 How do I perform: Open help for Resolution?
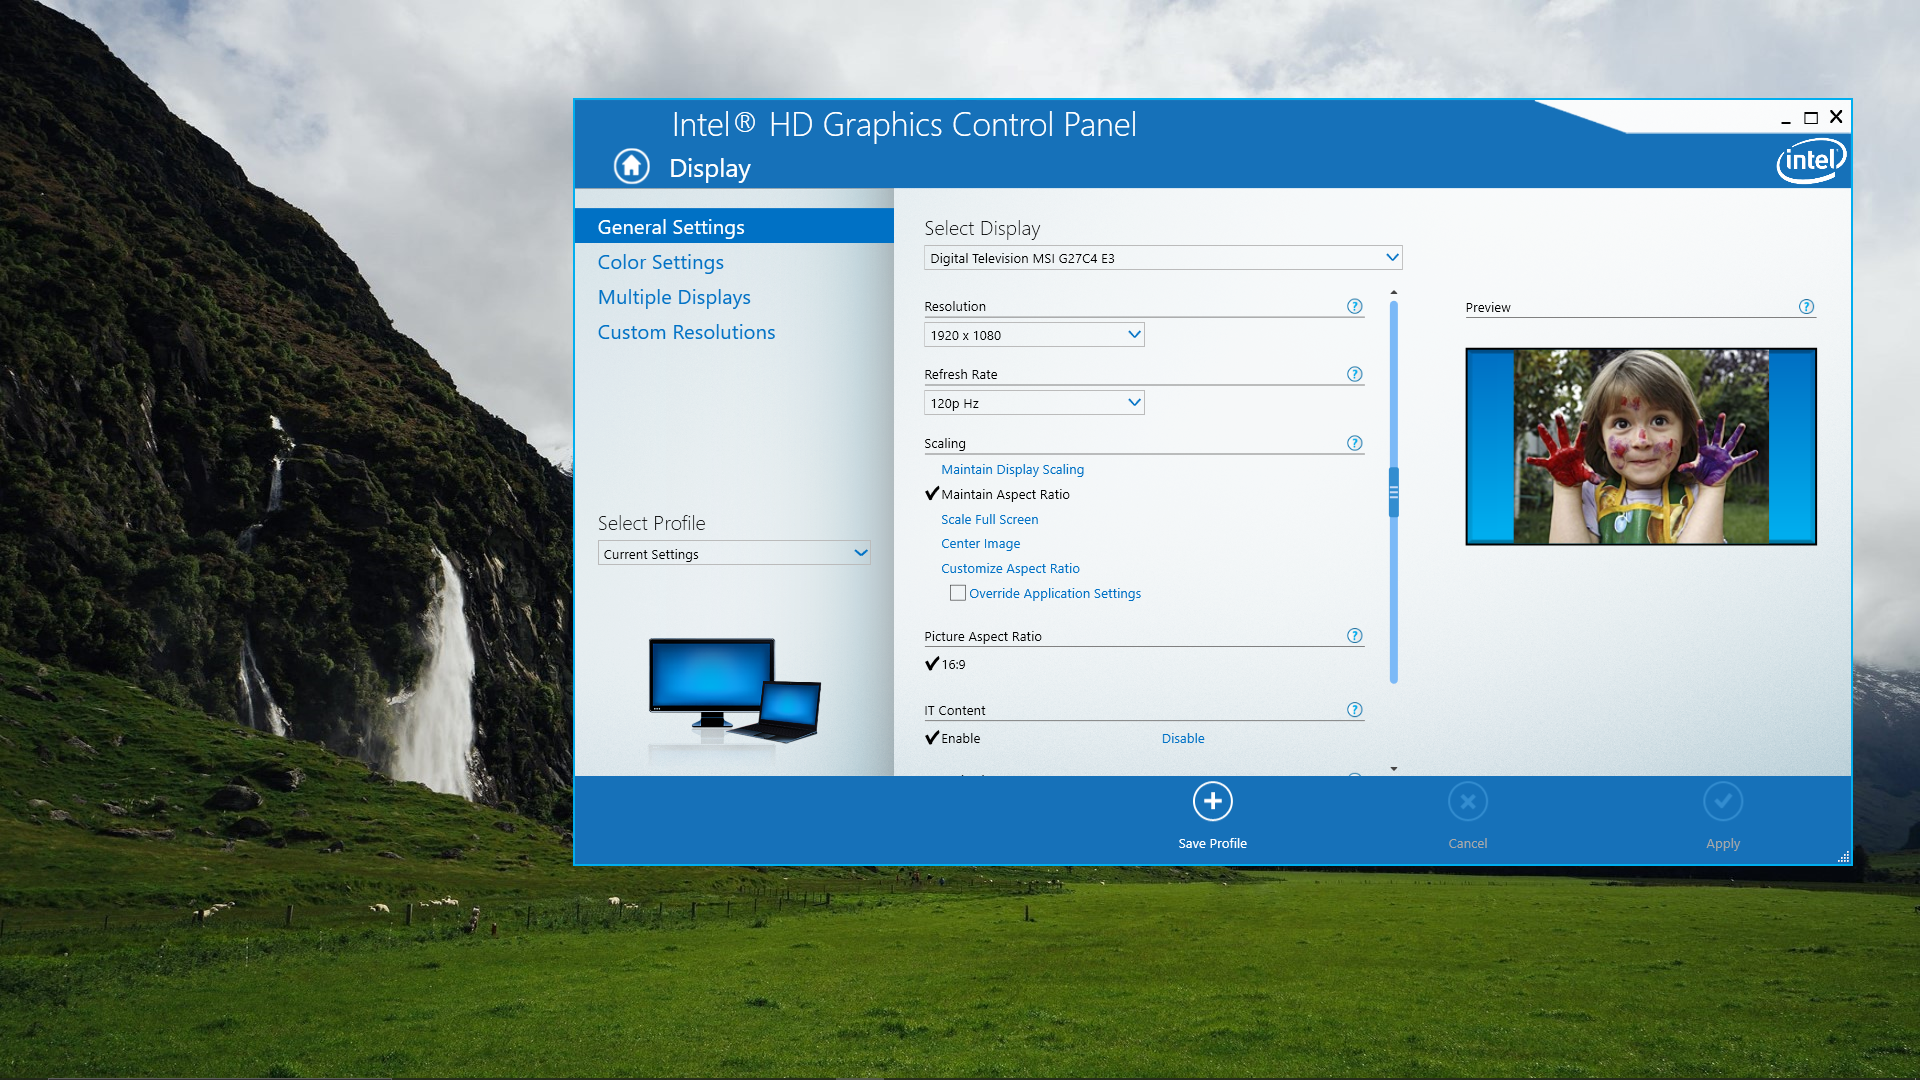tap(1354, 306)
